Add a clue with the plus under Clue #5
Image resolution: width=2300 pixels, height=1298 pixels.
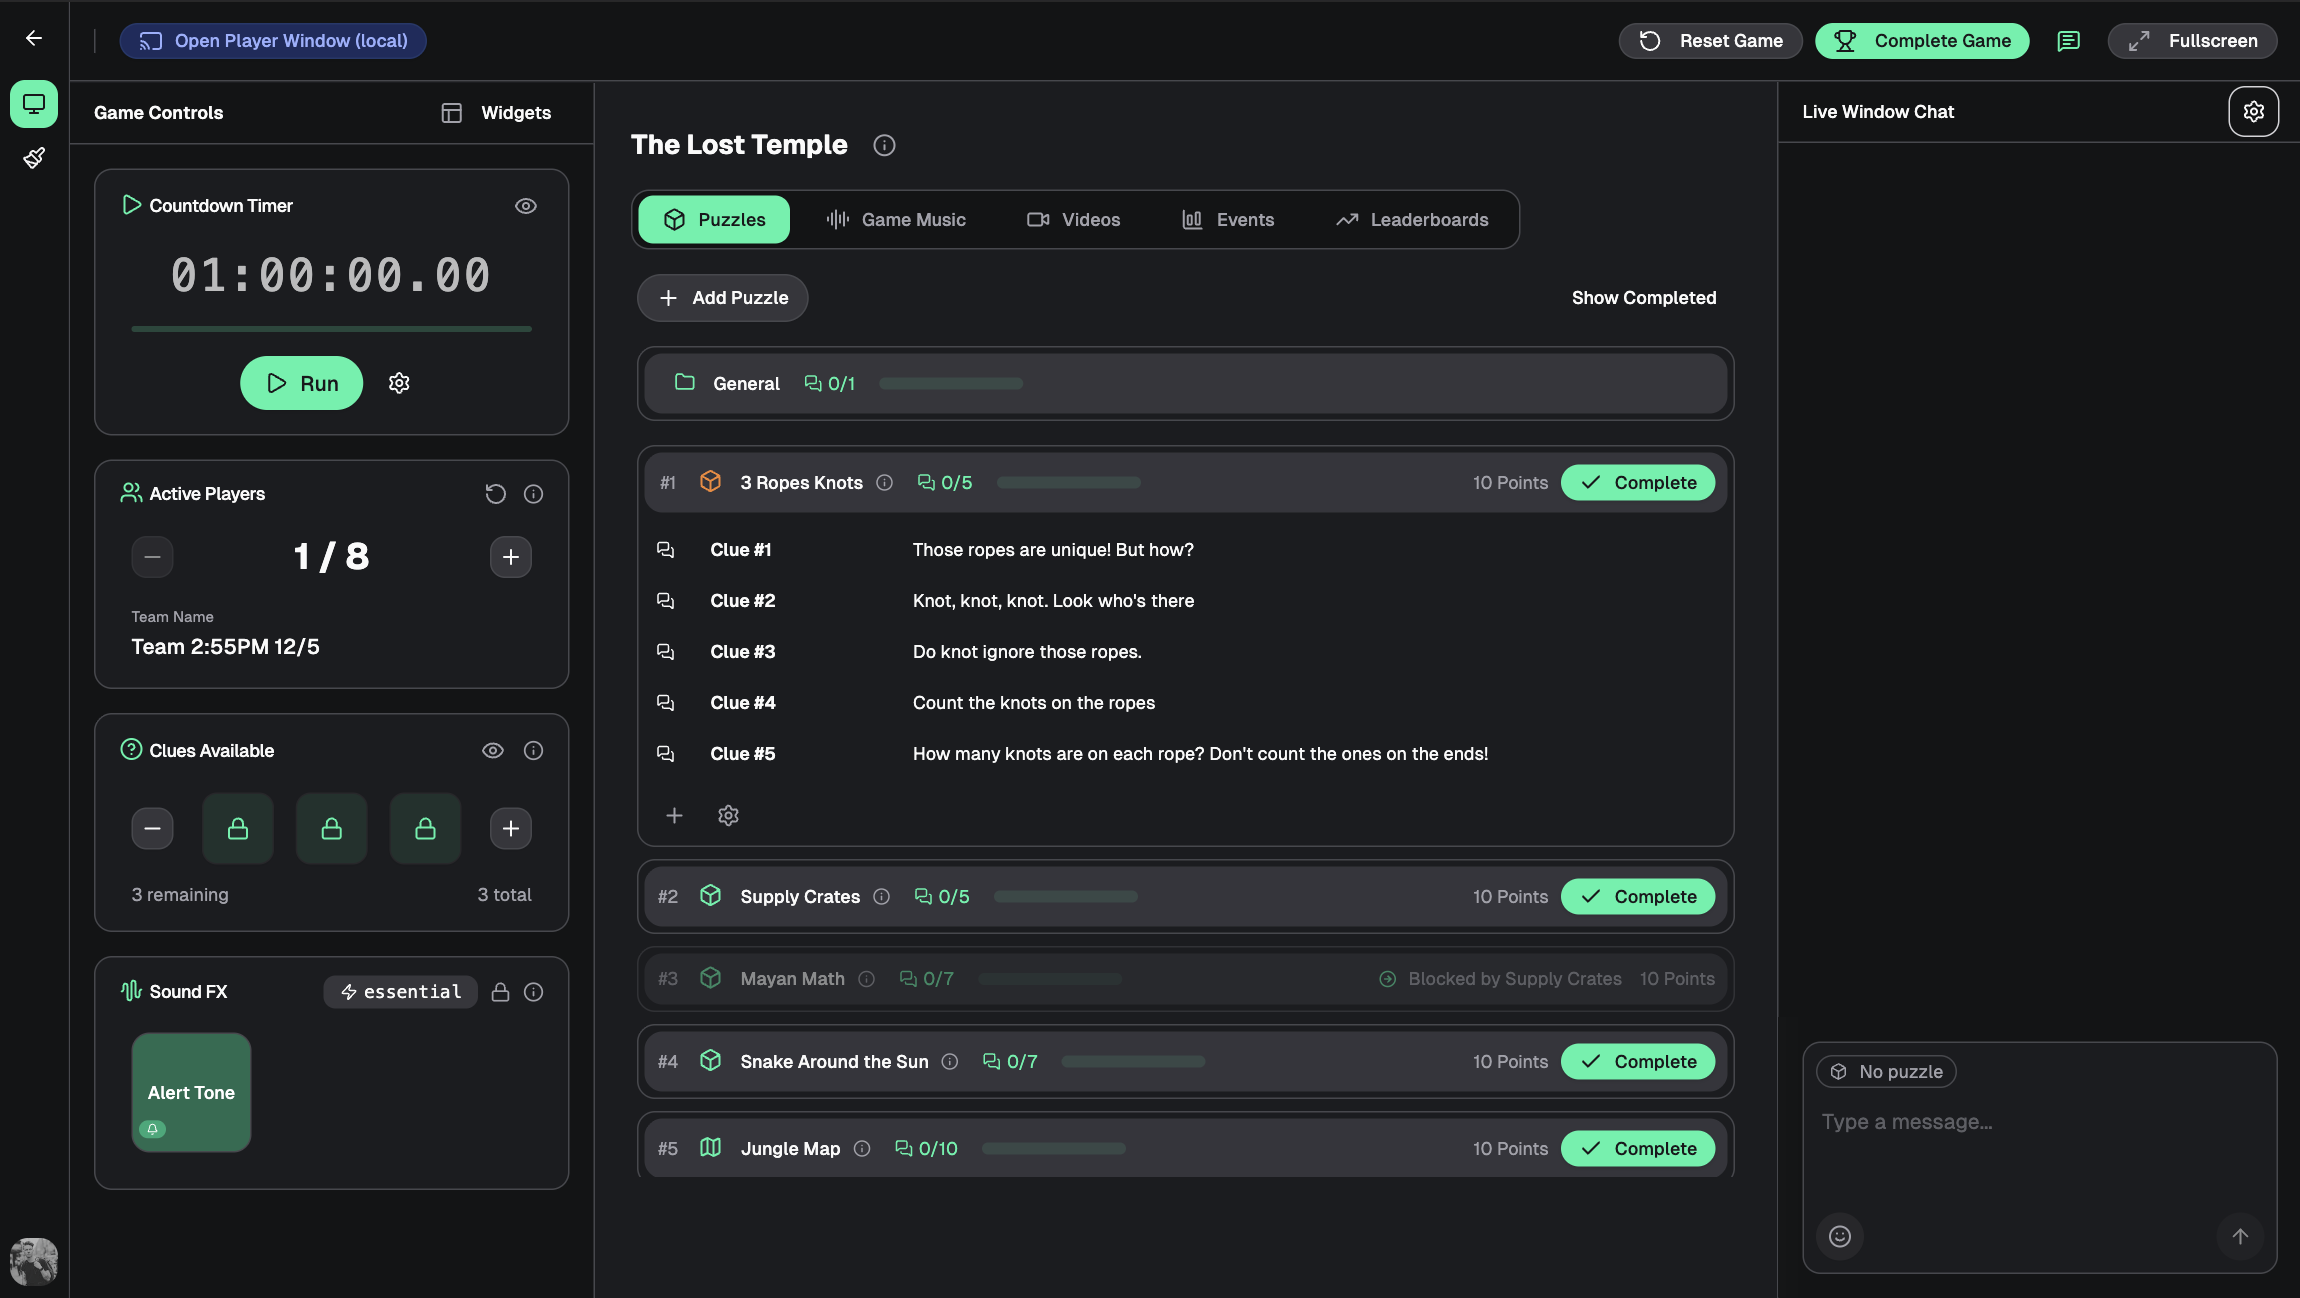tap(674, 816)
